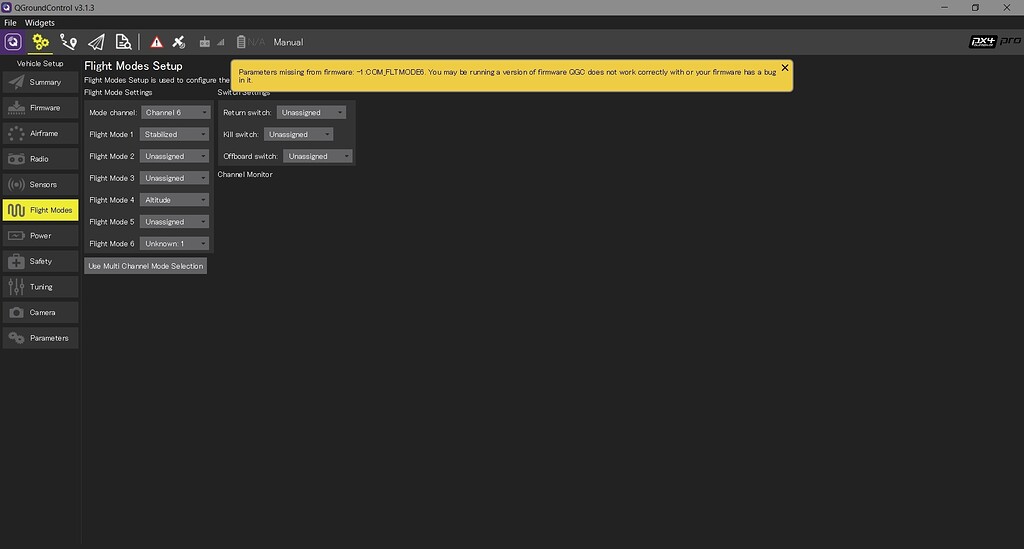Expand Flight Mode 4 Altitude dropdown
The width and height of the screenshot is (1024, 549).
(174, 200)
